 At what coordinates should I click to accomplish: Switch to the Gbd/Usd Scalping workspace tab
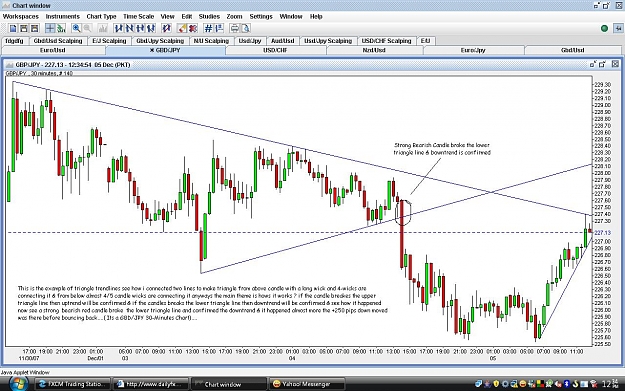click(x=58, y=41)
